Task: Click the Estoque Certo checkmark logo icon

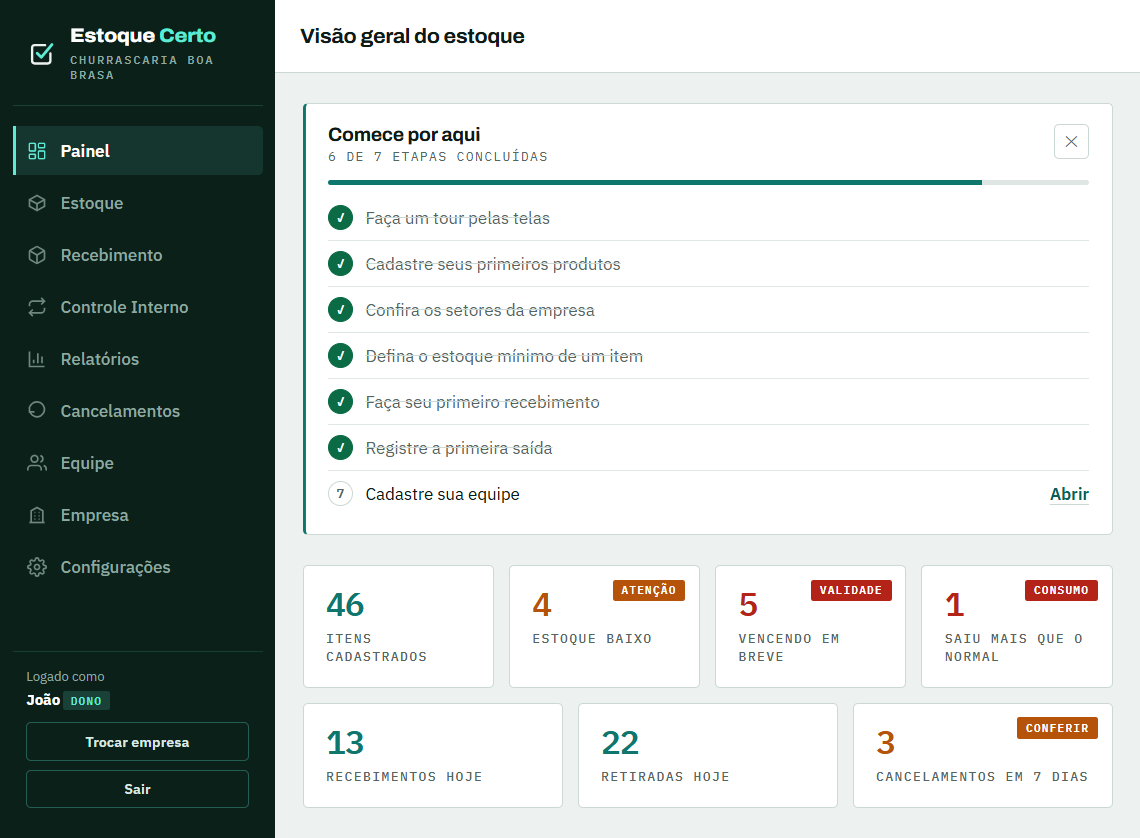Action: pyautogui.click(x=41, y=54)
